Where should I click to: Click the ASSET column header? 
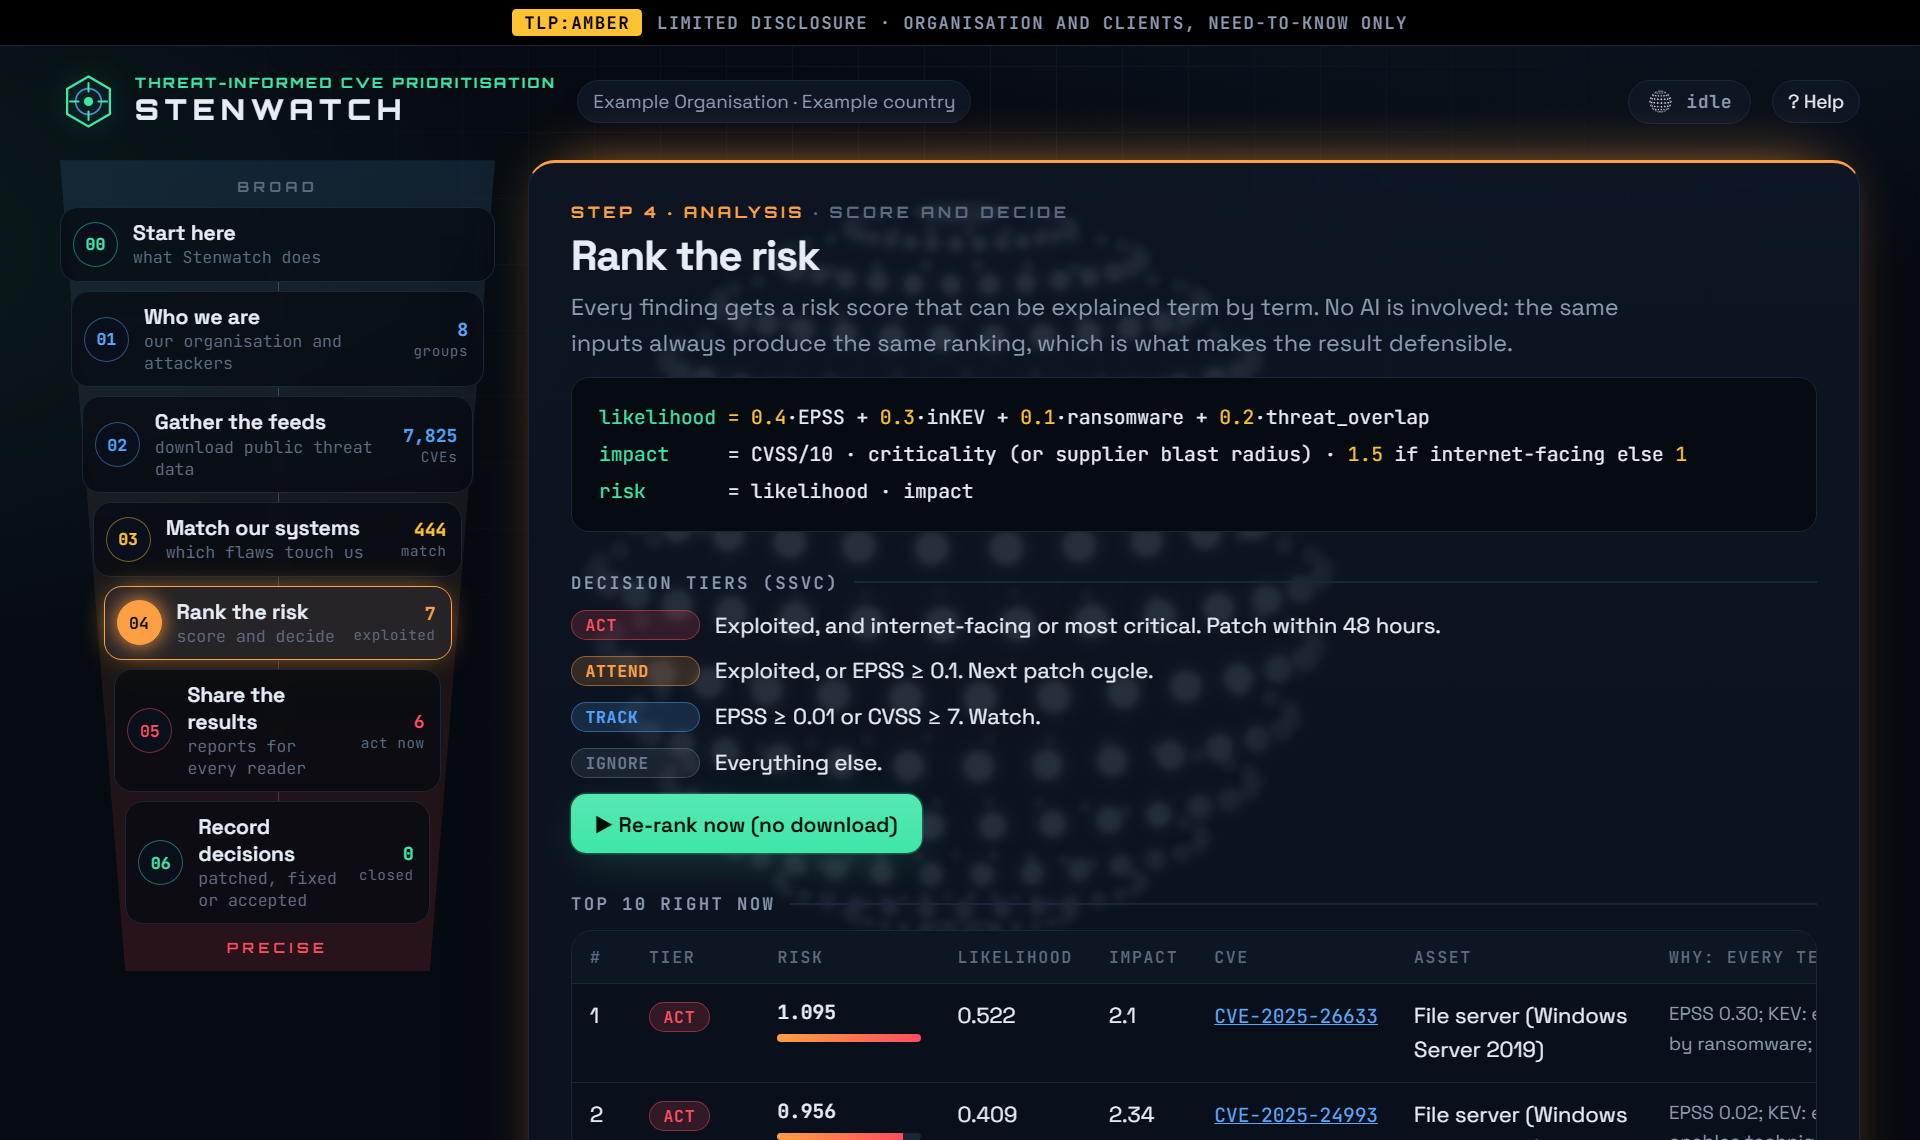[x=1442, y=957]
